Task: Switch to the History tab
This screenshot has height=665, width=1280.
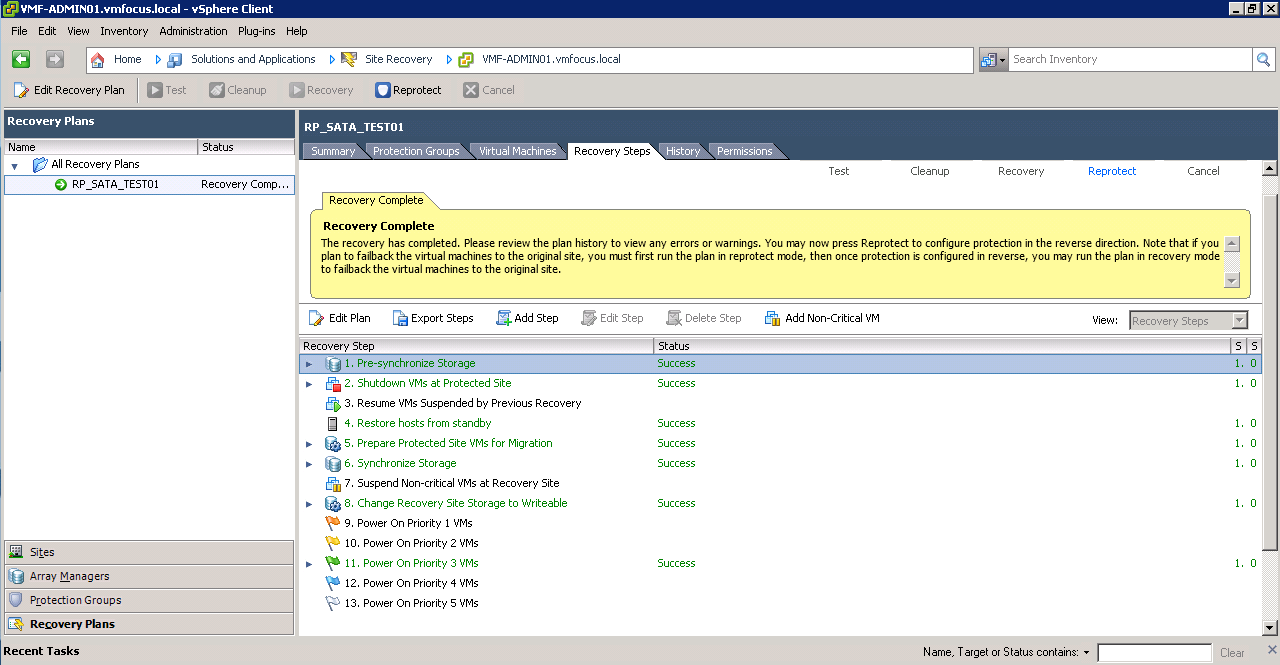Action: 683,151
